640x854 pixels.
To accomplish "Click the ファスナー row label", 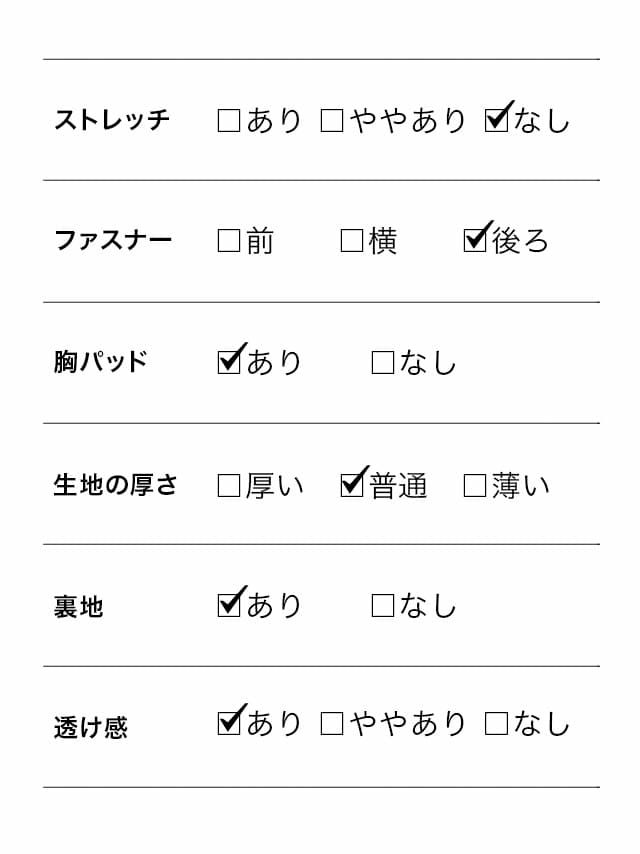I will click(112, 241).
